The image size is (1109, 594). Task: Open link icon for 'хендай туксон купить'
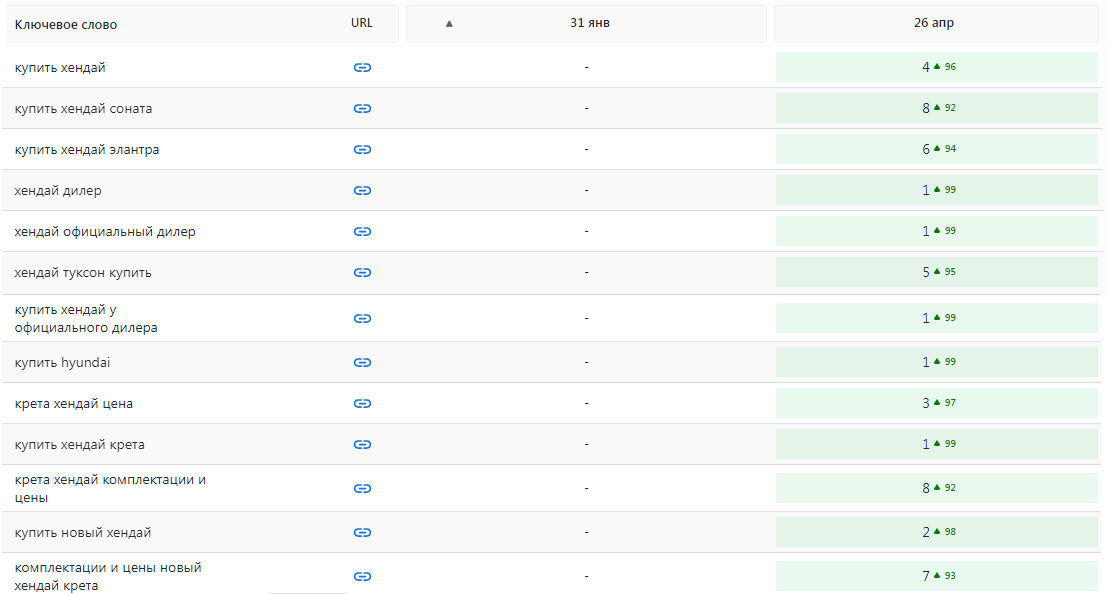(x=362, y=272)
